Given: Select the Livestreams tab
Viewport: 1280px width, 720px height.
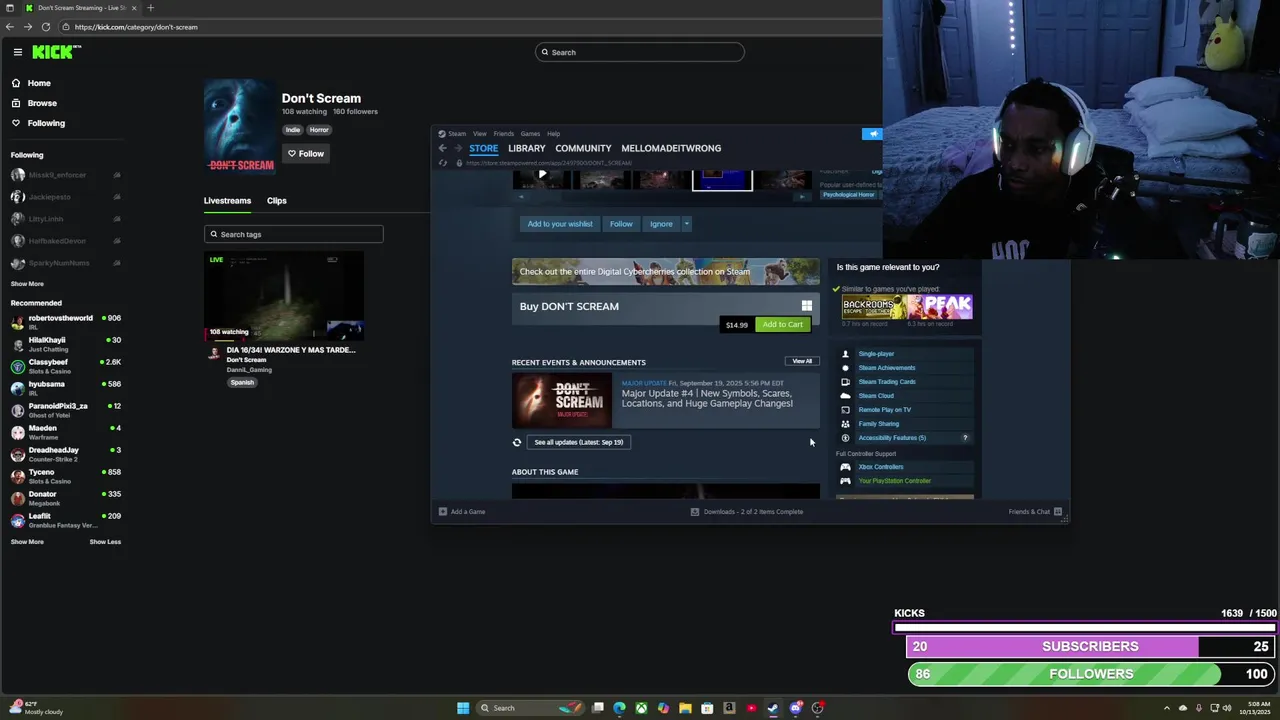Looking at the screenshot, I should (x=227, y=201).
